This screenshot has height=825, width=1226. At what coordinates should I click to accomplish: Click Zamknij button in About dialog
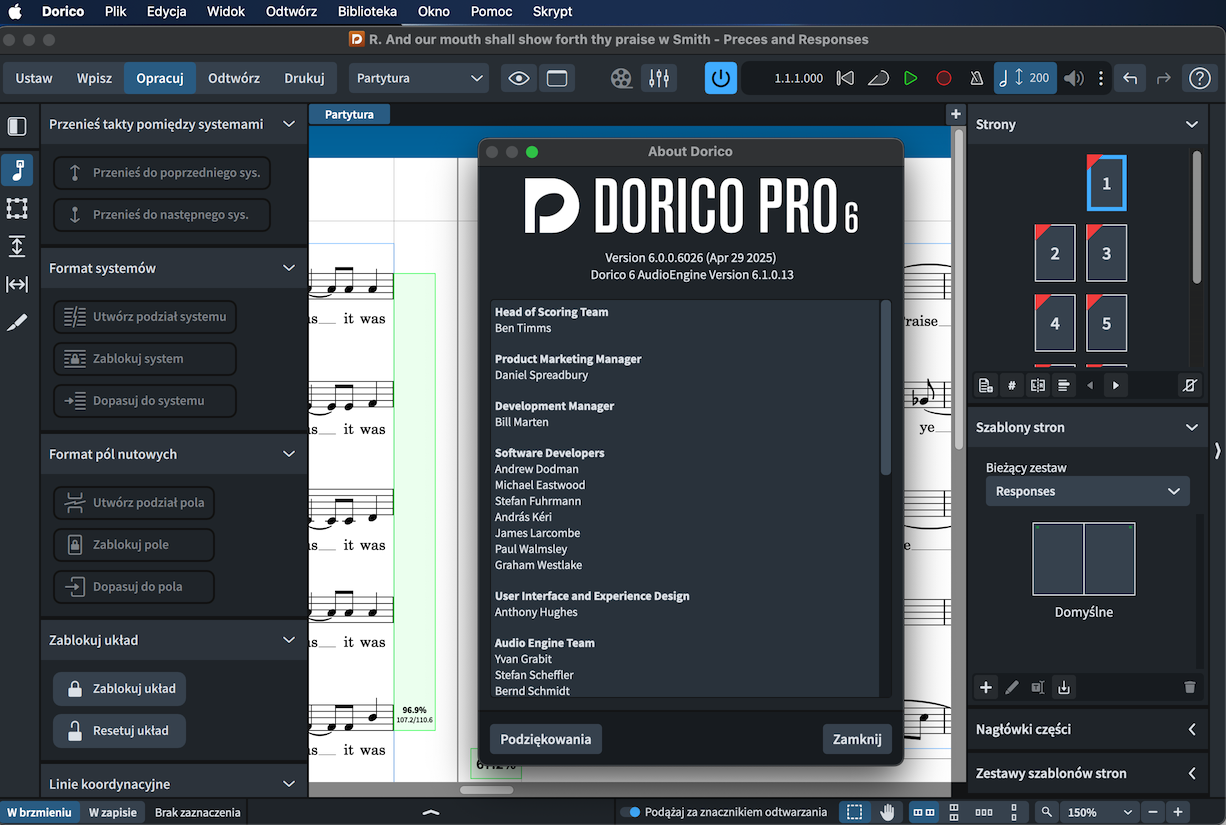(x=857, y=739)
